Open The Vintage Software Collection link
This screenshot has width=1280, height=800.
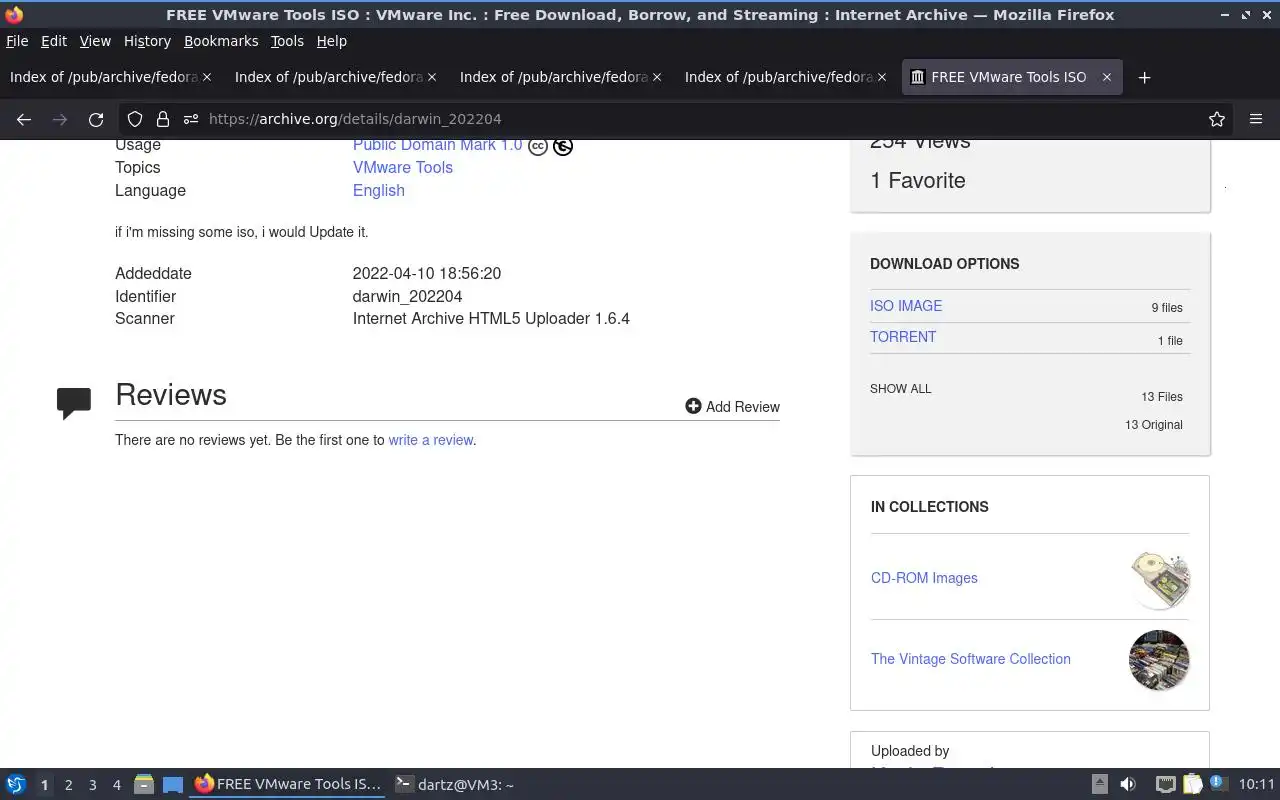971,659
